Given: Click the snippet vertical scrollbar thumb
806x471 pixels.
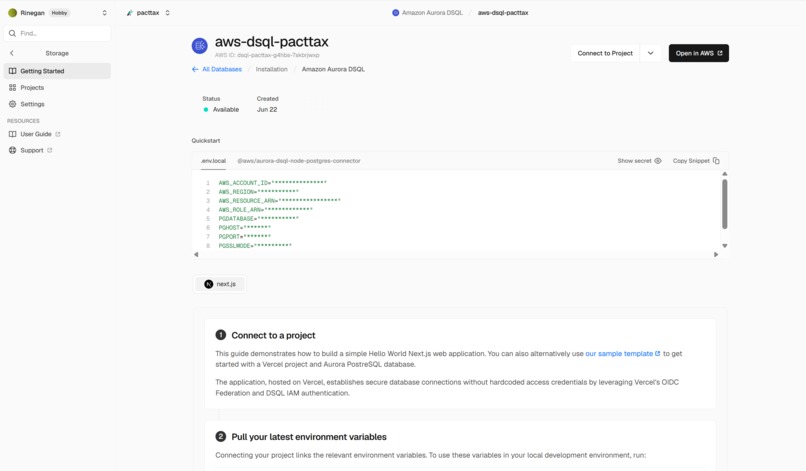Looking at the screenshot, I should tap(724, 204).
